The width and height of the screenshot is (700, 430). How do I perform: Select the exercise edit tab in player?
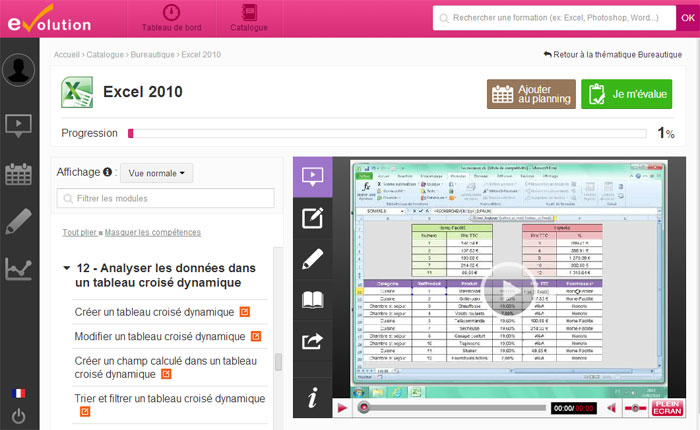click(312, 218)
